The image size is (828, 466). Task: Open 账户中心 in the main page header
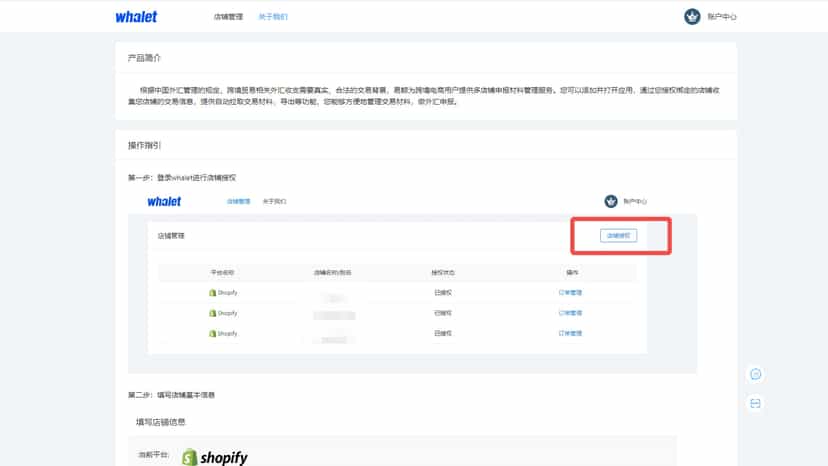(x=722, y=17)
